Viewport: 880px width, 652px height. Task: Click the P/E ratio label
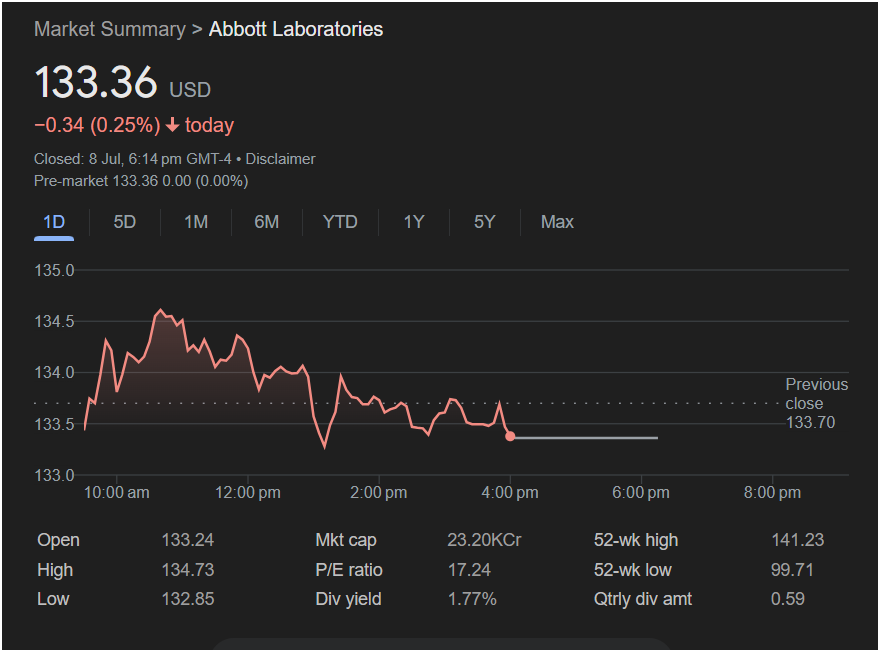click(x=349, y=570)
